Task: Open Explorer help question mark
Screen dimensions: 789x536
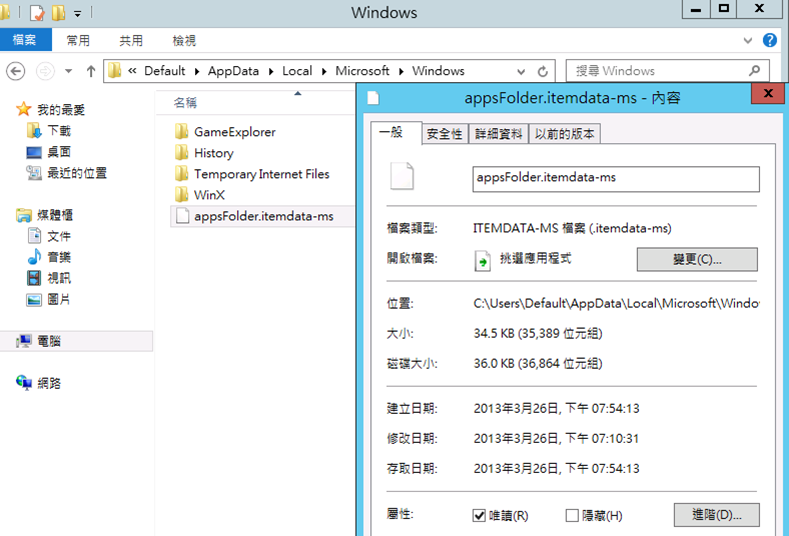Action: [769, 40]
